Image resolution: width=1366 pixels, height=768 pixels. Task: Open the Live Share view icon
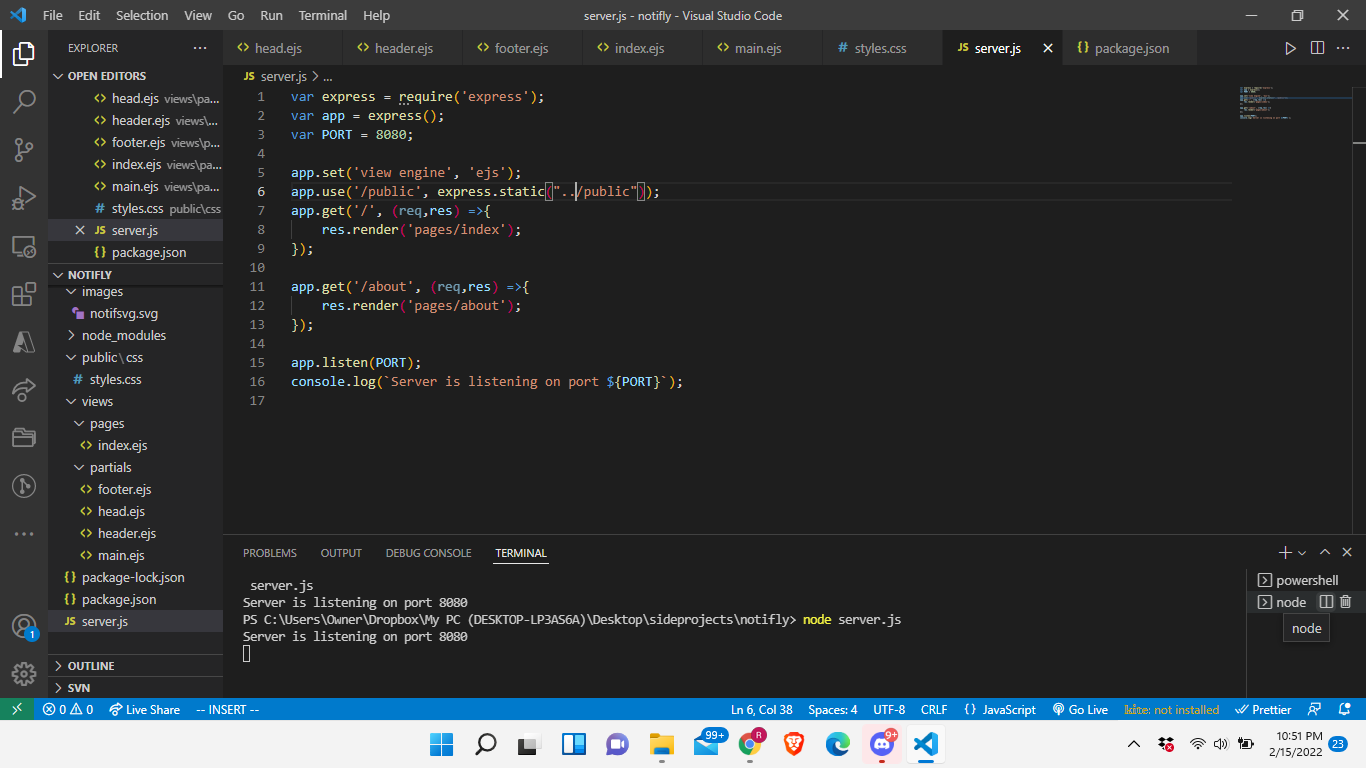tap(24, 390)
